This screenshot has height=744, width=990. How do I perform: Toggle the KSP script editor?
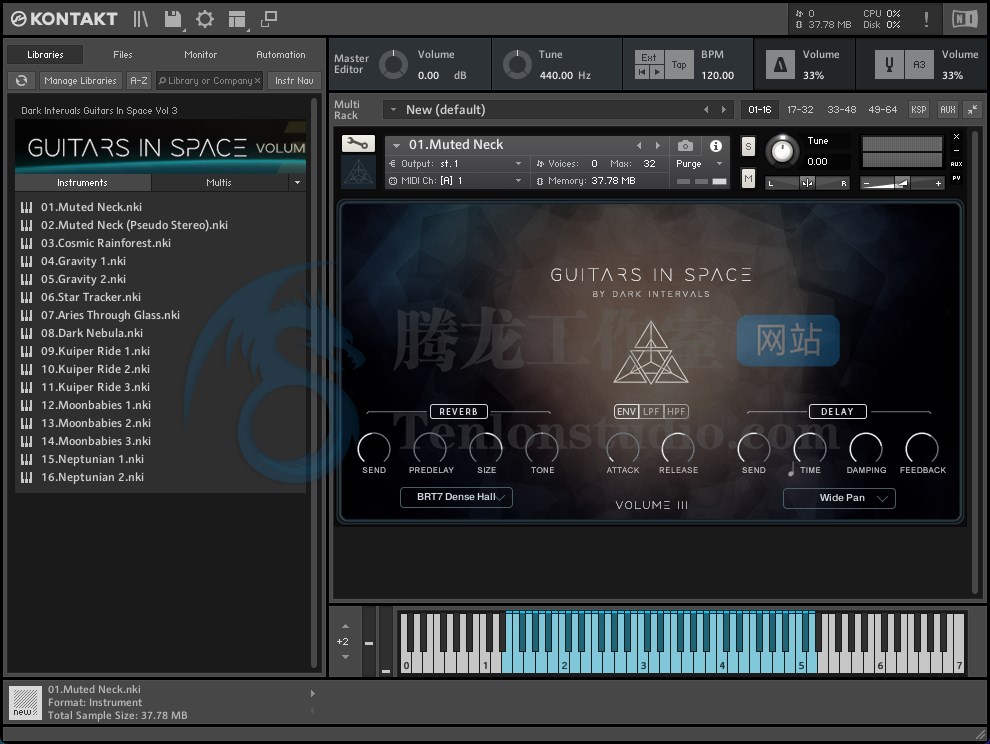click(919, 109)
